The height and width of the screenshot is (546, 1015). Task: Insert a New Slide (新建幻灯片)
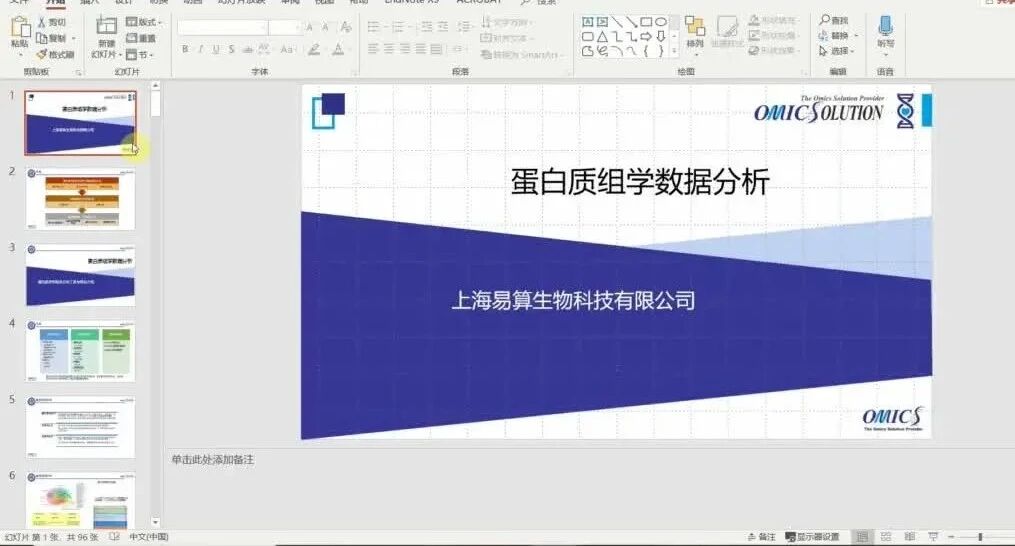point(106,37)
